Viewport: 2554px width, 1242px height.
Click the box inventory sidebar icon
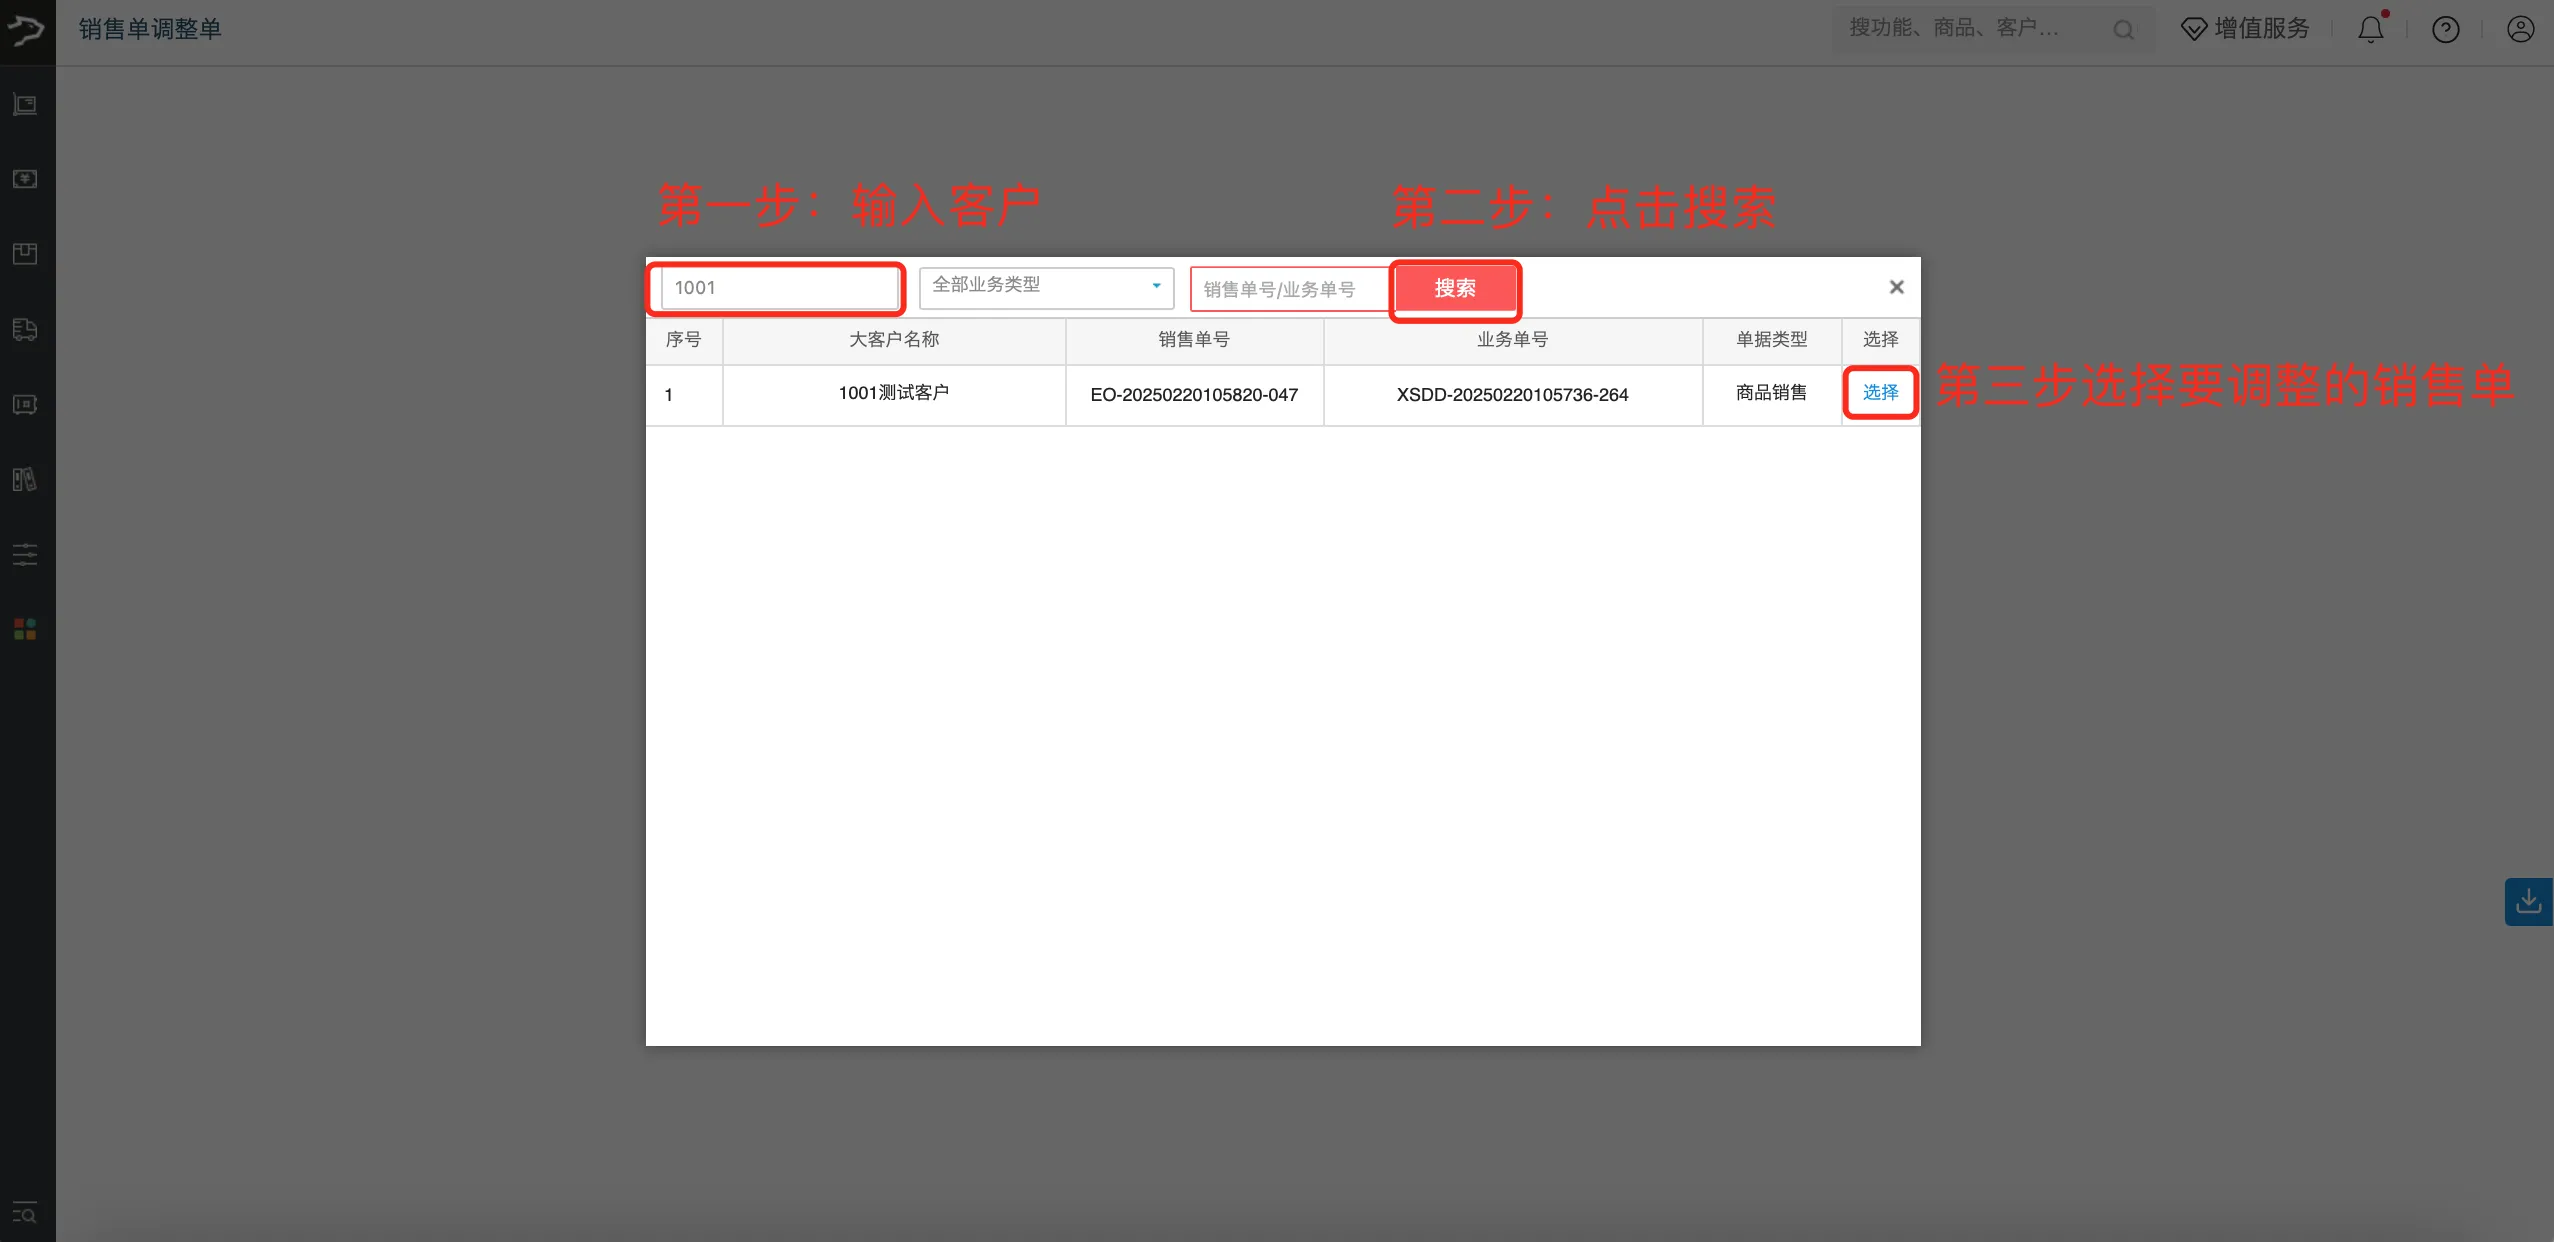[25, 254]
